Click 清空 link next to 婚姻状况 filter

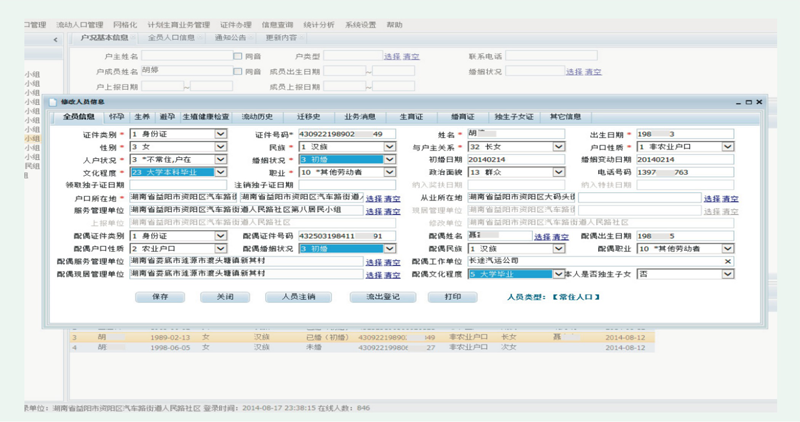(x=593, y=72)
